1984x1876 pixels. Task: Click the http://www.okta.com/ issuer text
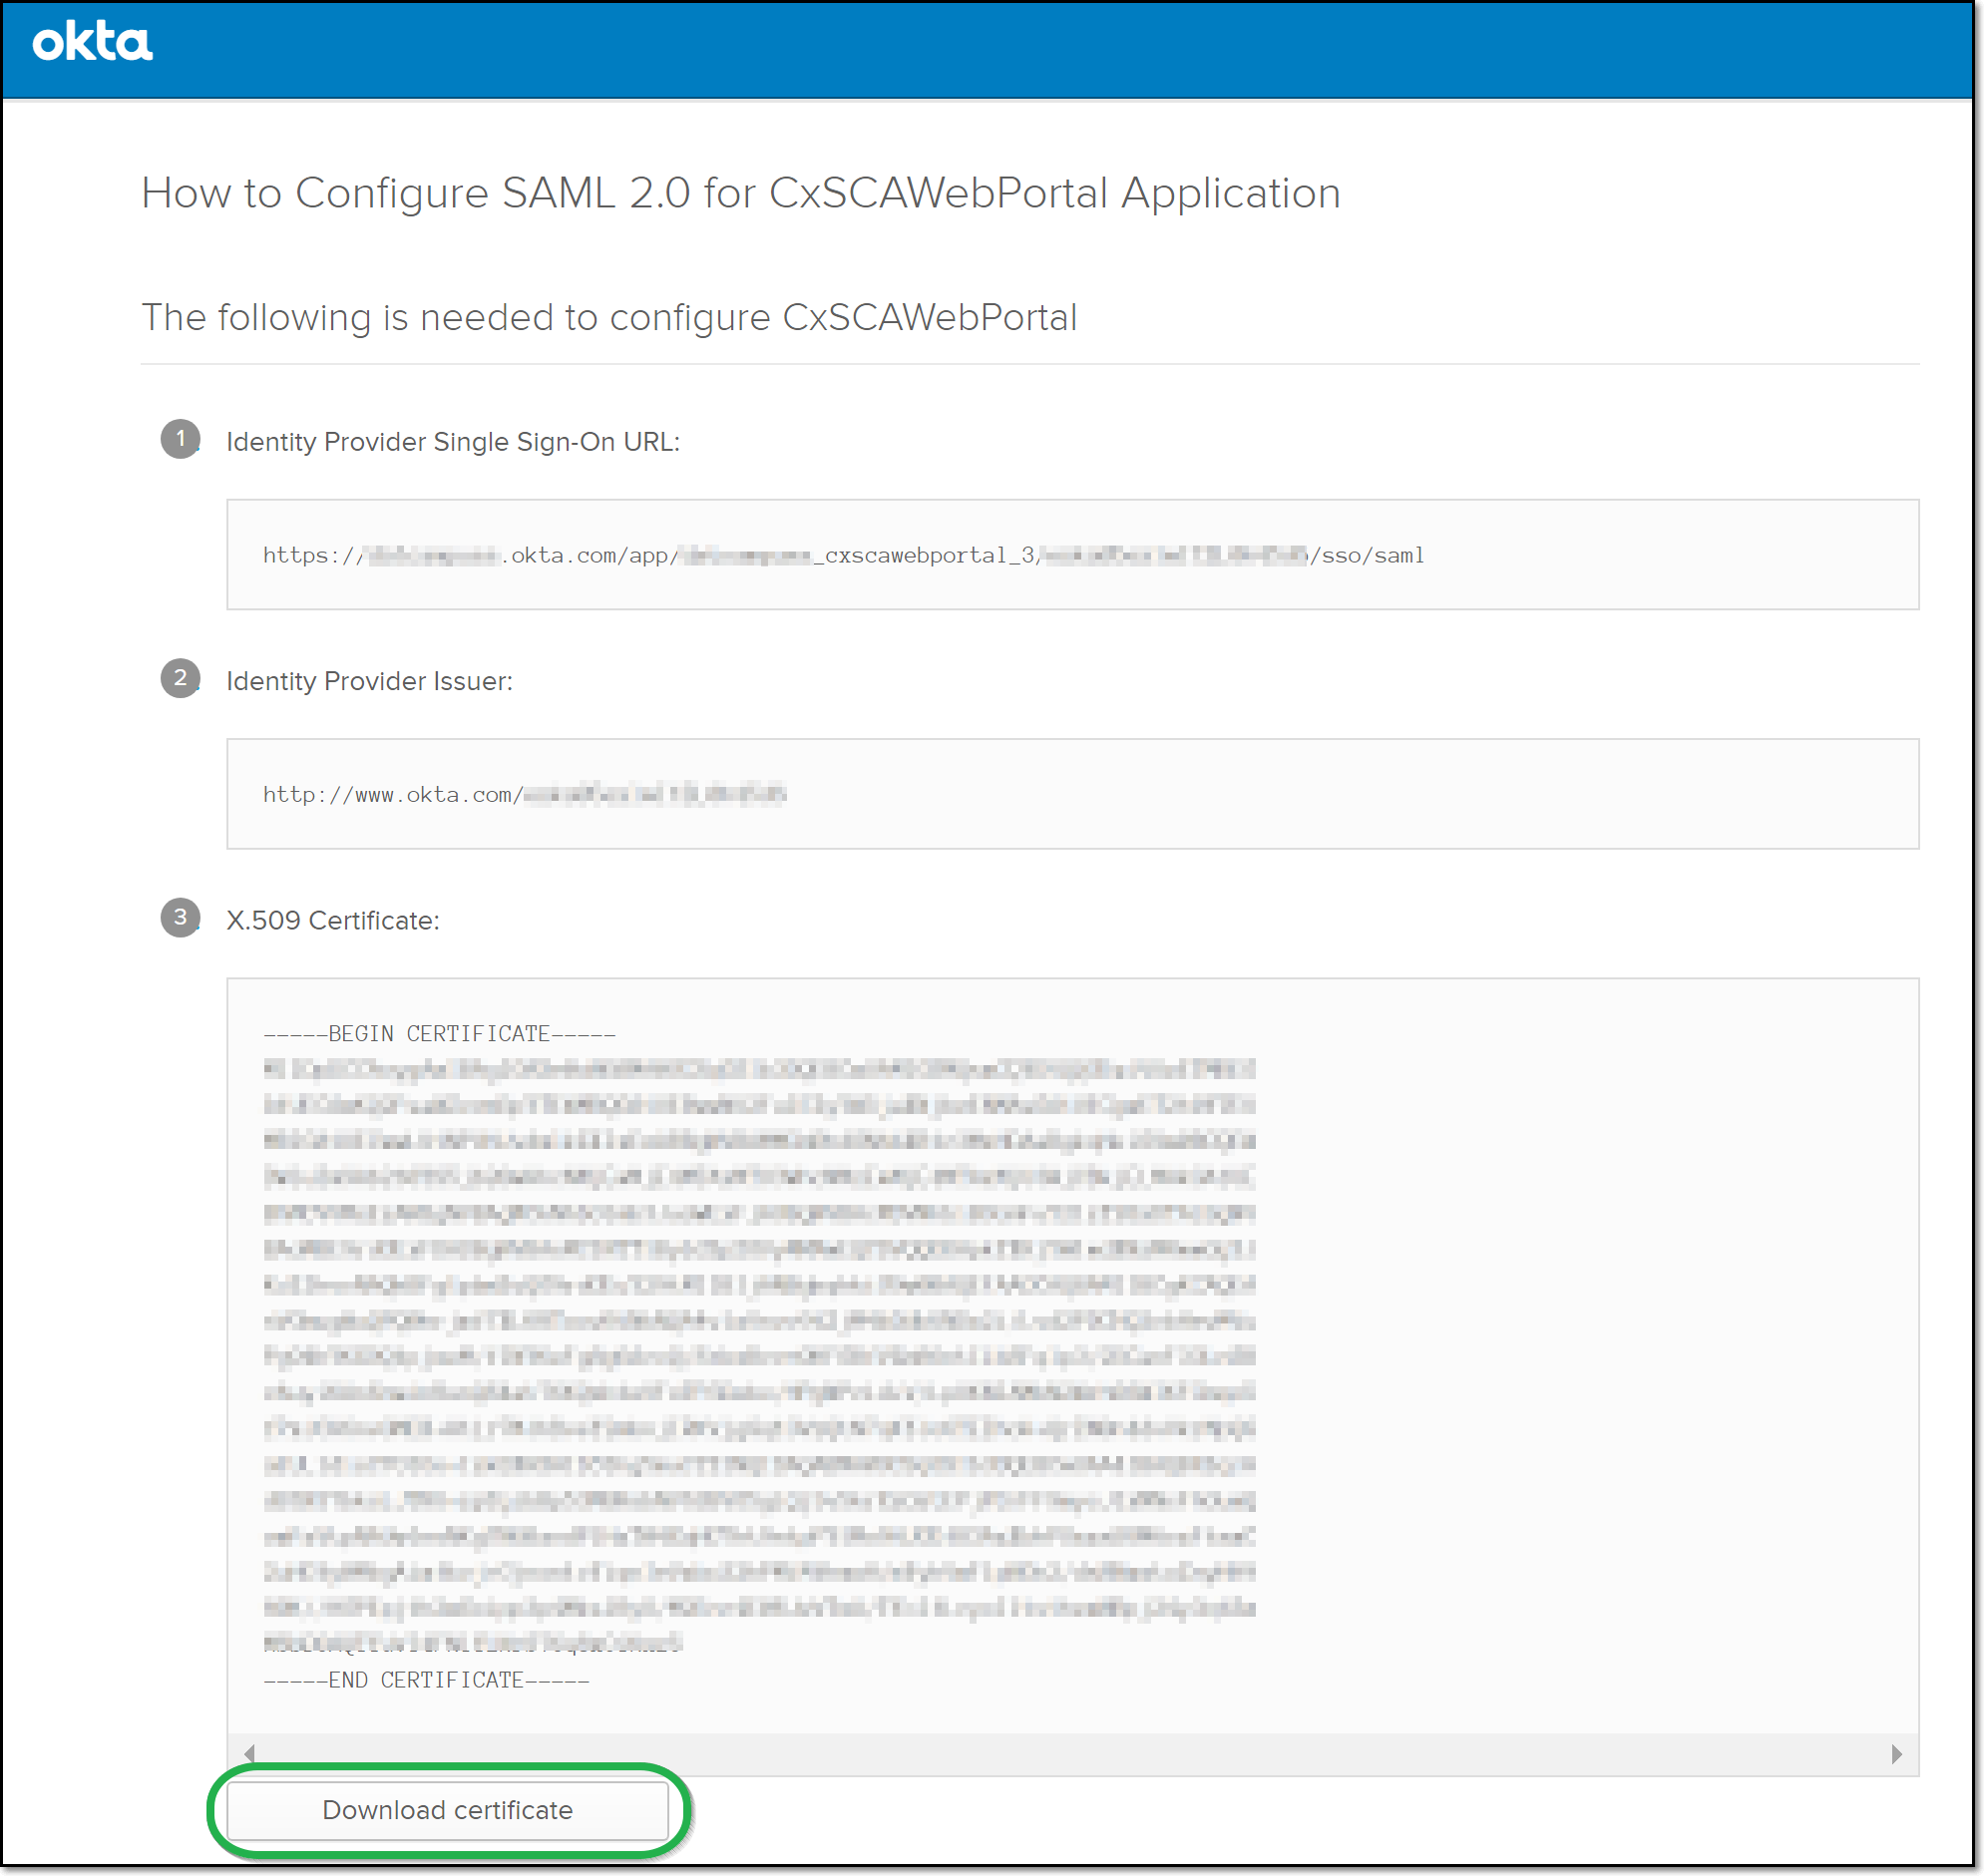coord(392,795)
